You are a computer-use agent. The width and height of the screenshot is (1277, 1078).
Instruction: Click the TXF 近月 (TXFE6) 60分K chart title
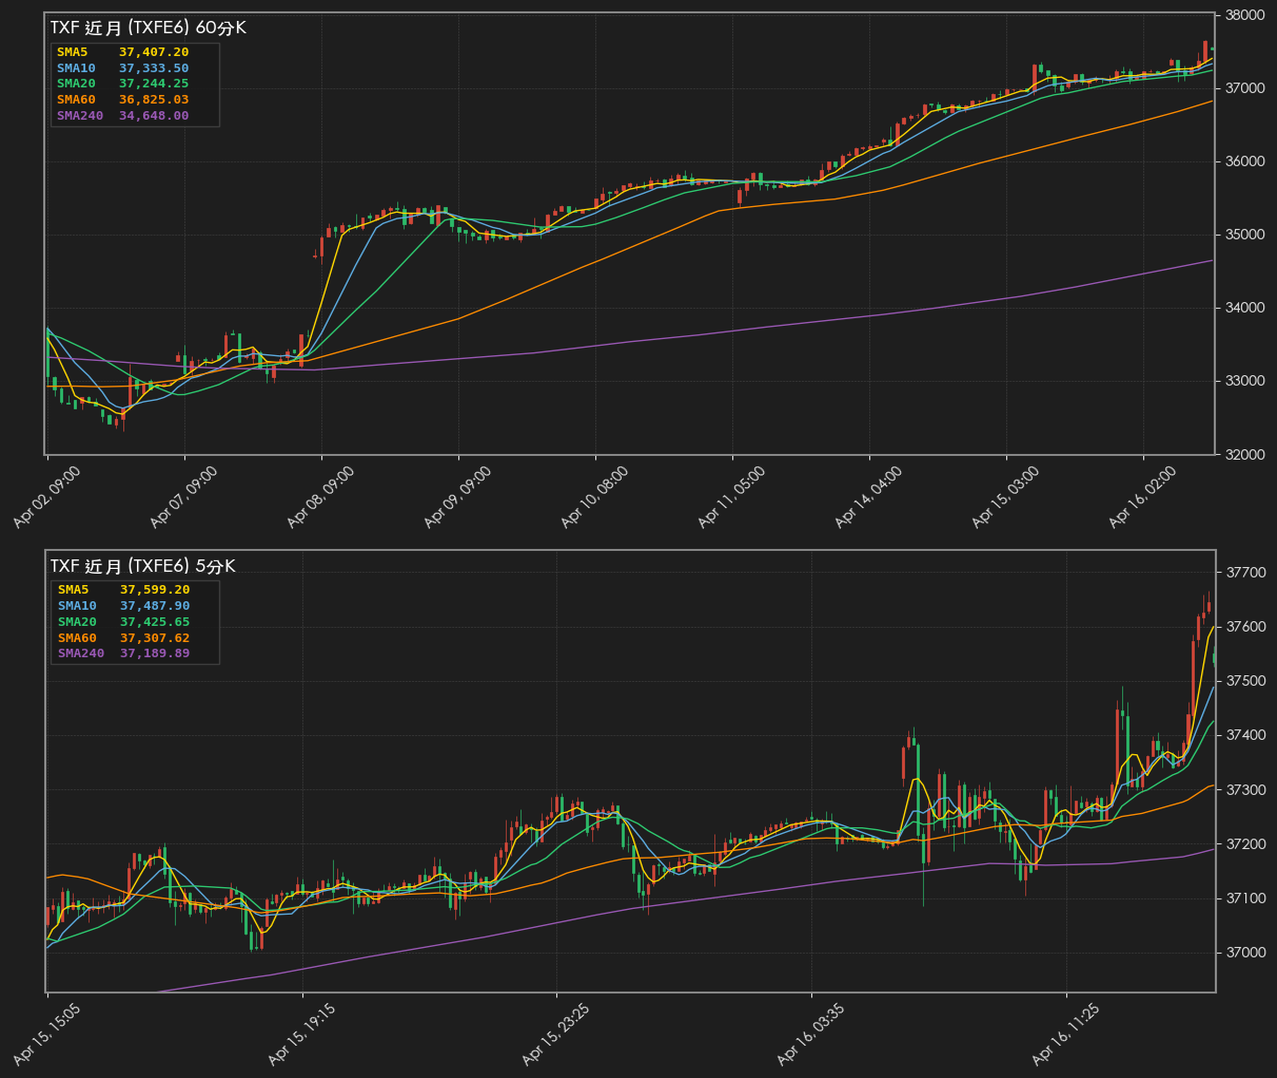(148, 28)
